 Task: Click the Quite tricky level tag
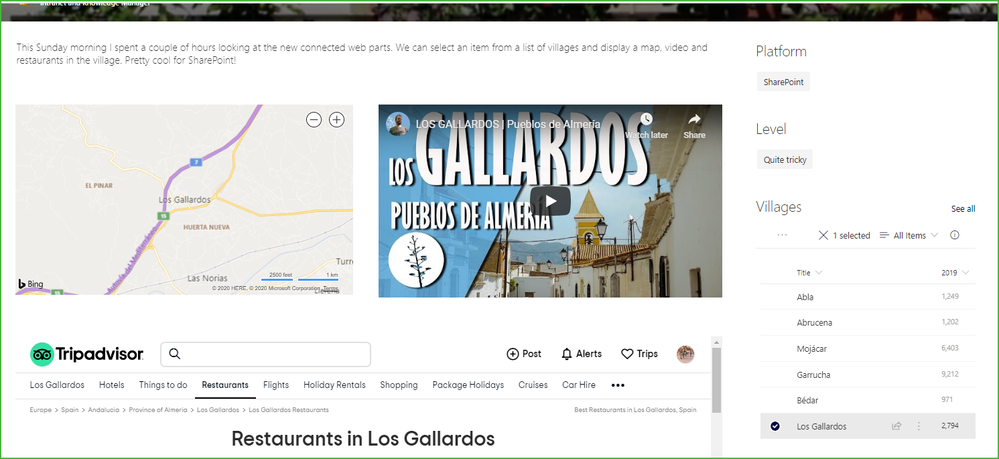click(785, 160)
